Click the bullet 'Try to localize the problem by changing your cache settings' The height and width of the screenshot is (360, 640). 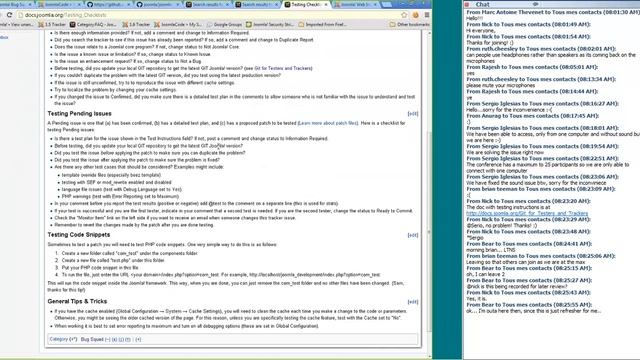(116, 90)
